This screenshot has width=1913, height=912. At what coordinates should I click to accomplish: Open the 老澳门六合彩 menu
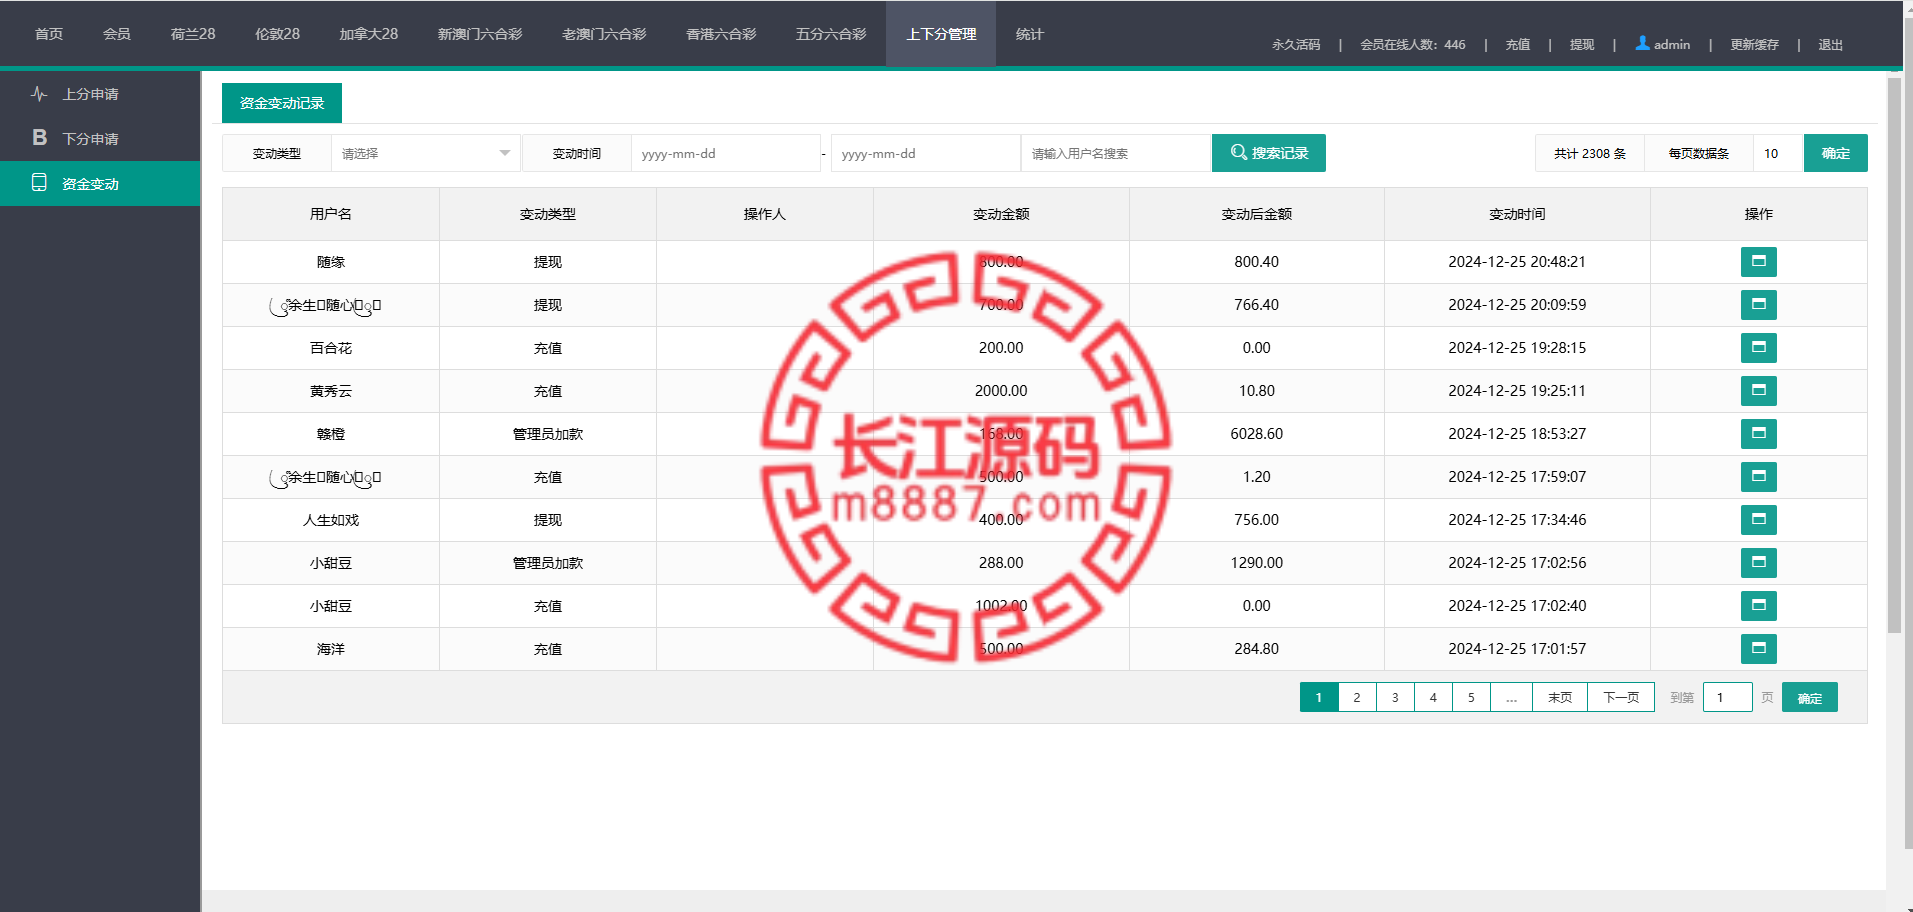[x=604, y=34]
